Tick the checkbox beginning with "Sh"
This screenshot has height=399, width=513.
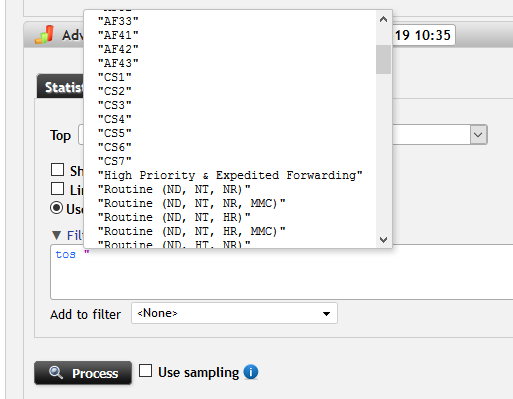coord(57,169)
